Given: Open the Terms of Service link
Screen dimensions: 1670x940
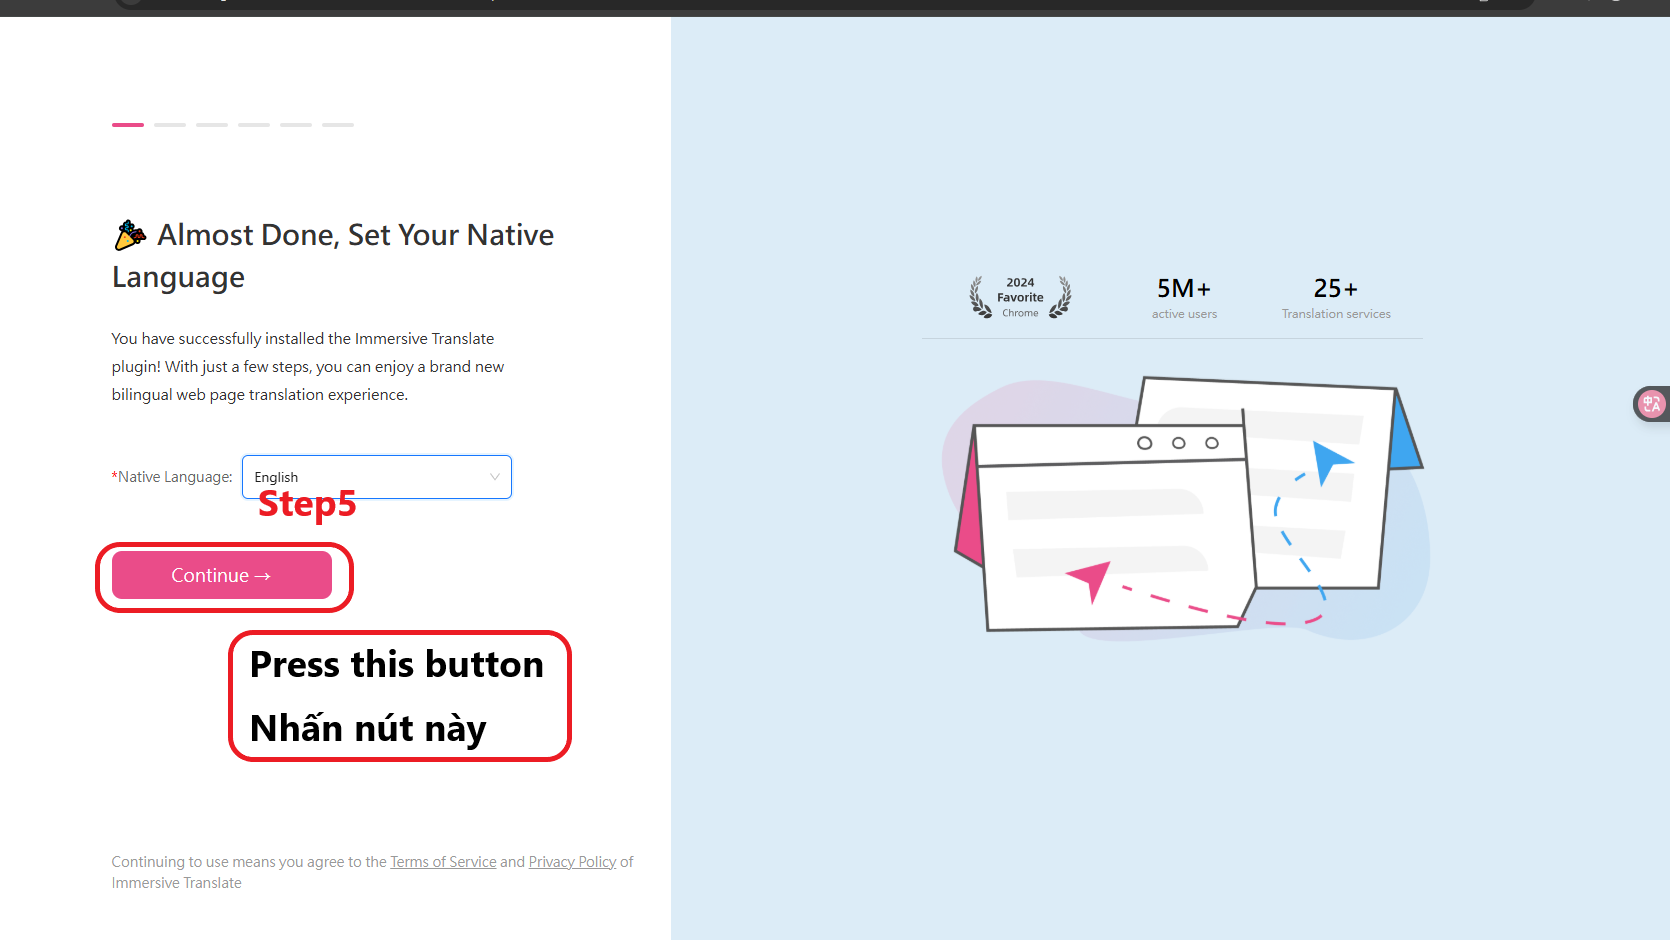Looking at the screenshot, I should [443, 862].
